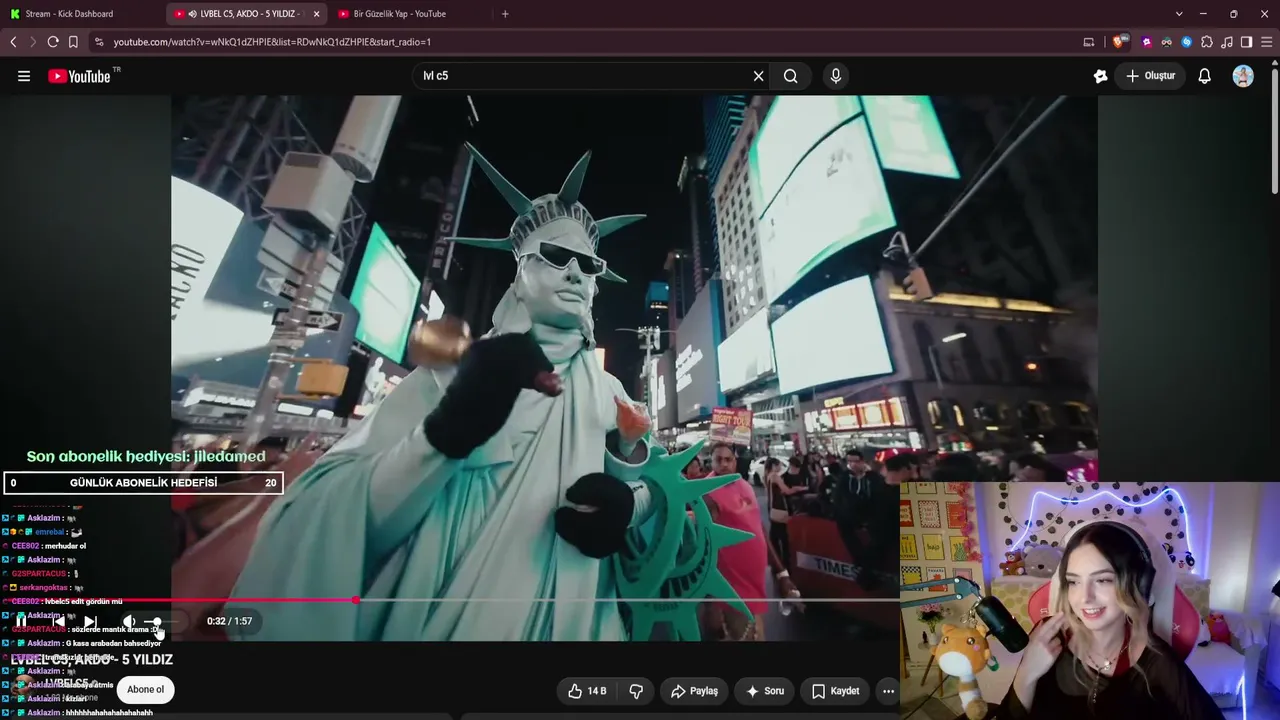Open the extensions puzzle menu

[1207, 42]
